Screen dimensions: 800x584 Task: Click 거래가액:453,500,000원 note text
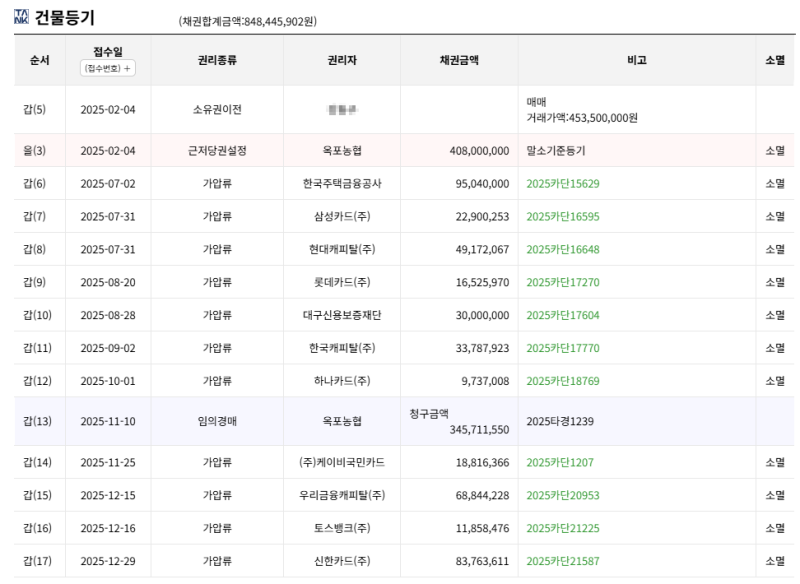tap(582, 118)
